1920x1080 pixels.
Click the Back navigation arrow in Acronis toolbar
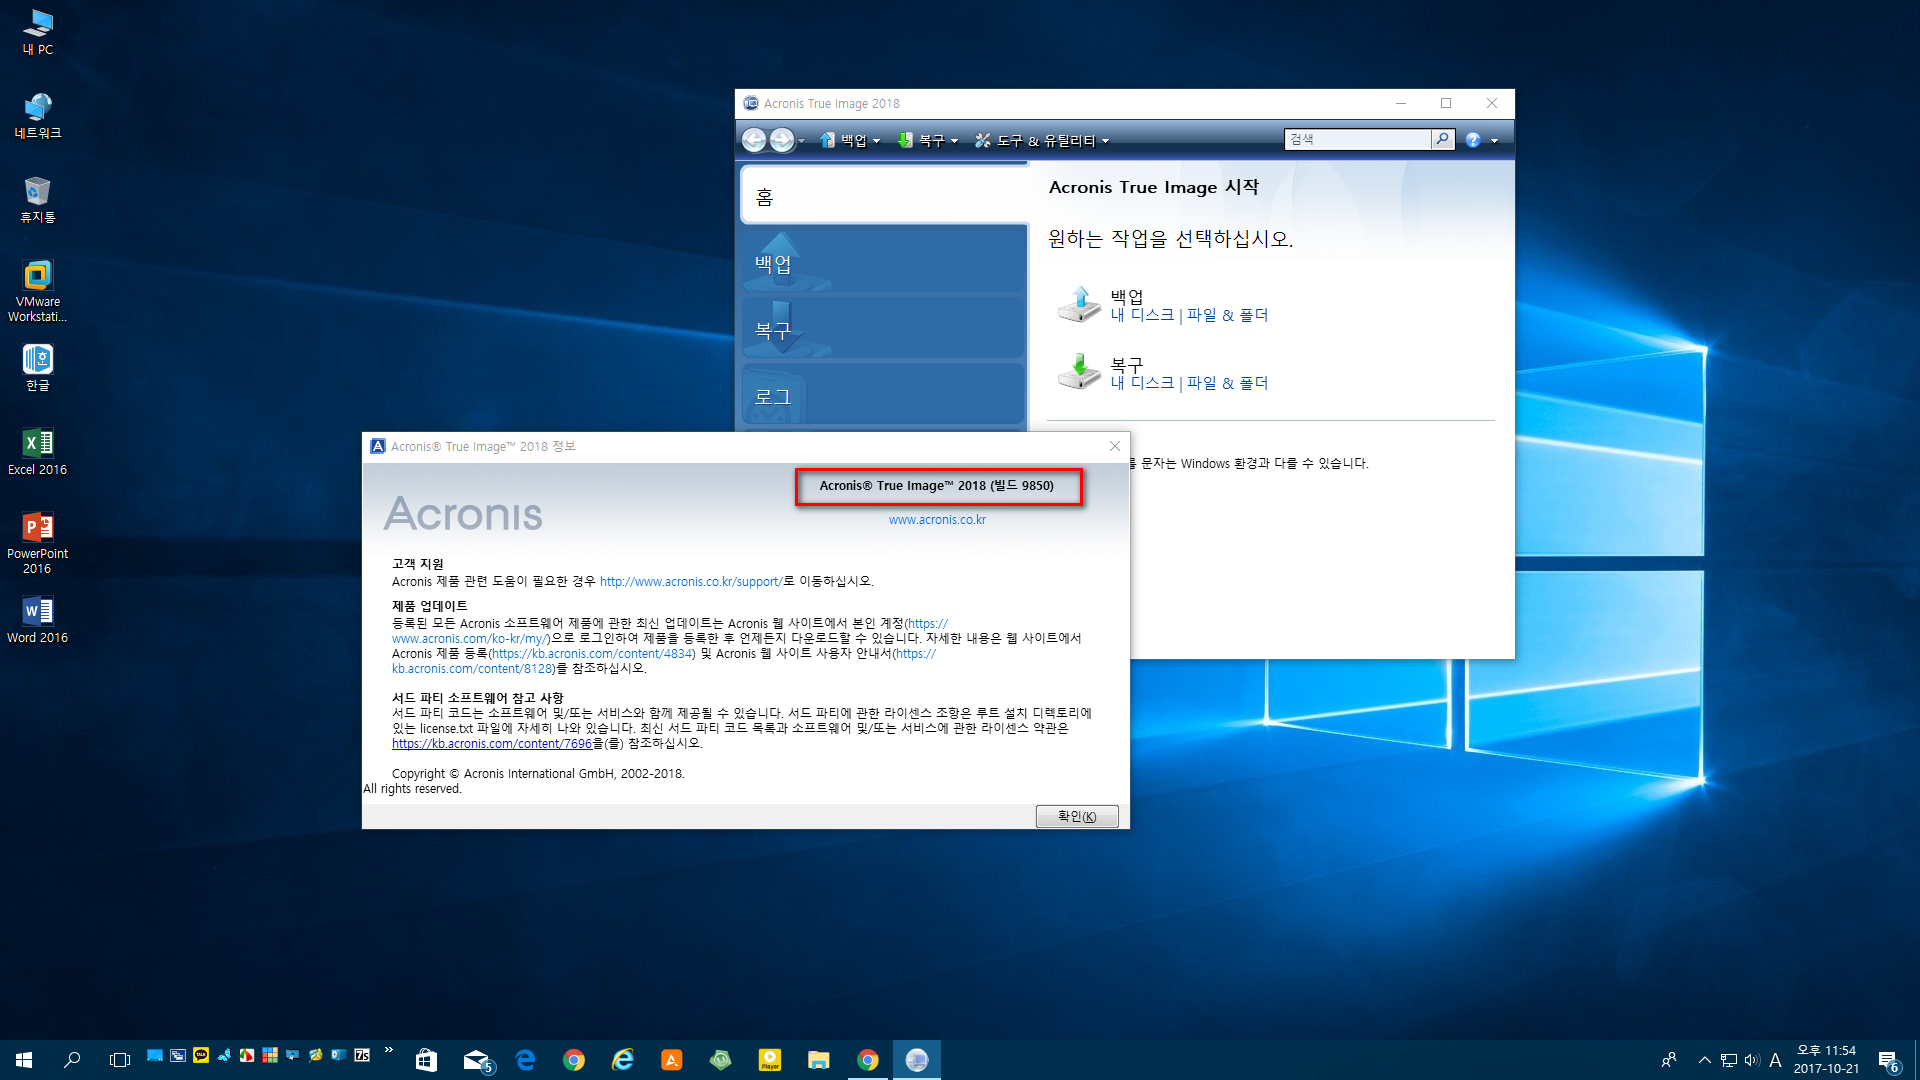(x=754, y=140)
